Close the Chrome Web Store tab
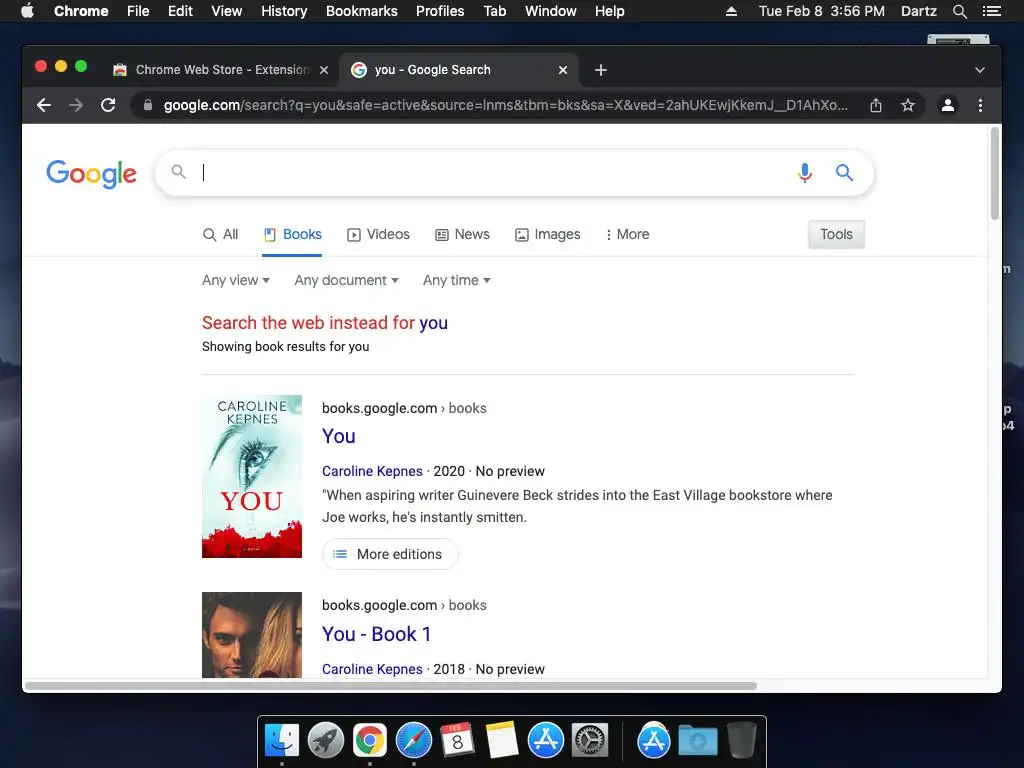The width and height of the screenshot is (1024, 768). 324,70
